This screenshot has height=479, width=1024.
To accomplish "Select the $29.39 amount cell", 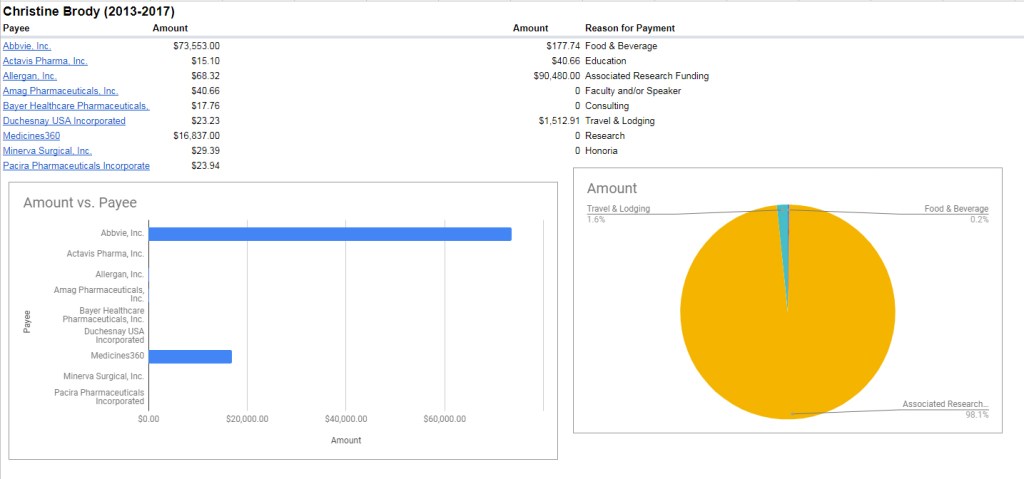I will coord(206,152).
